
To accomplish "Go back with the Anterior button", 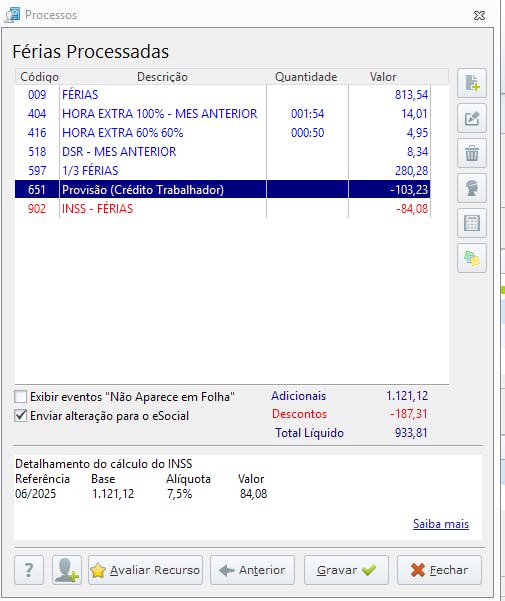I will [252, 570].
